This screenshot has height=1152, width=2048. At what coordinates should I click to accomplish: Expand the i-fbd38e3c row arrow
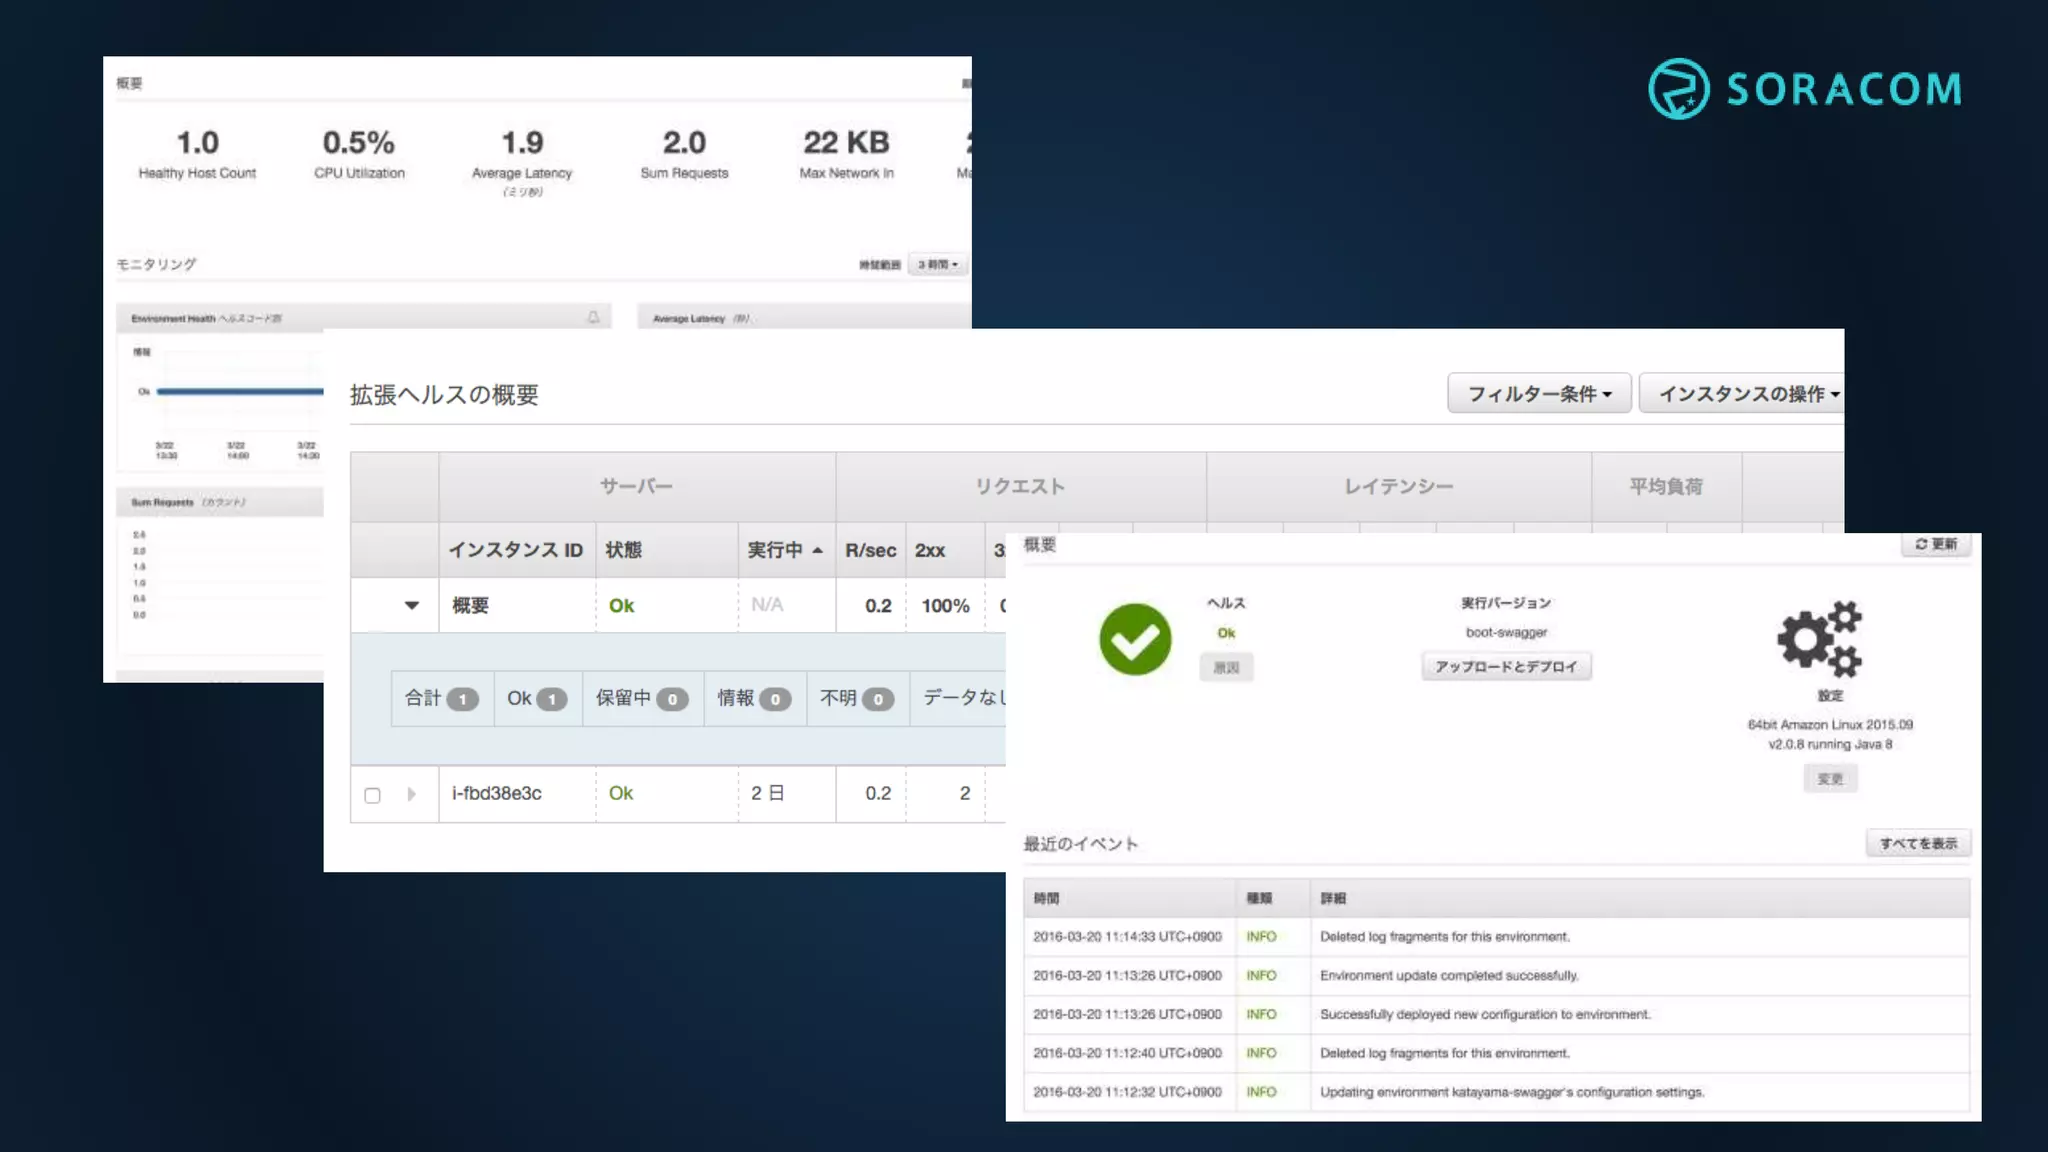411,794
